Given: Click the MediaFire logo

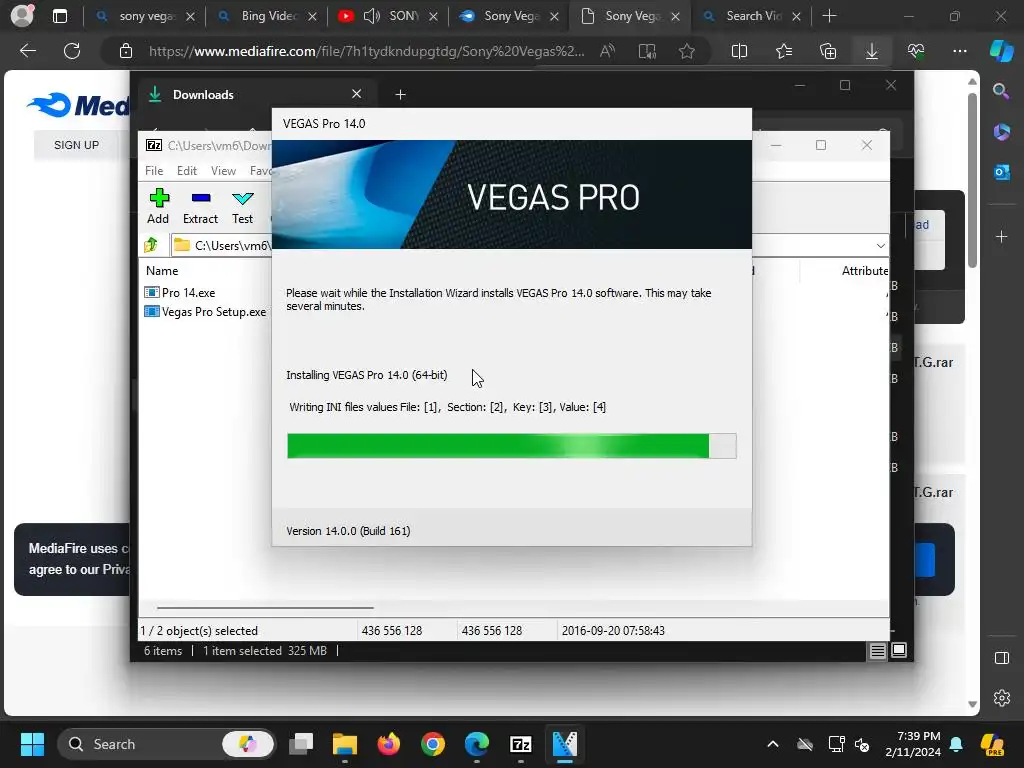Looking at the screenshot, I should [x=78, y=105].
